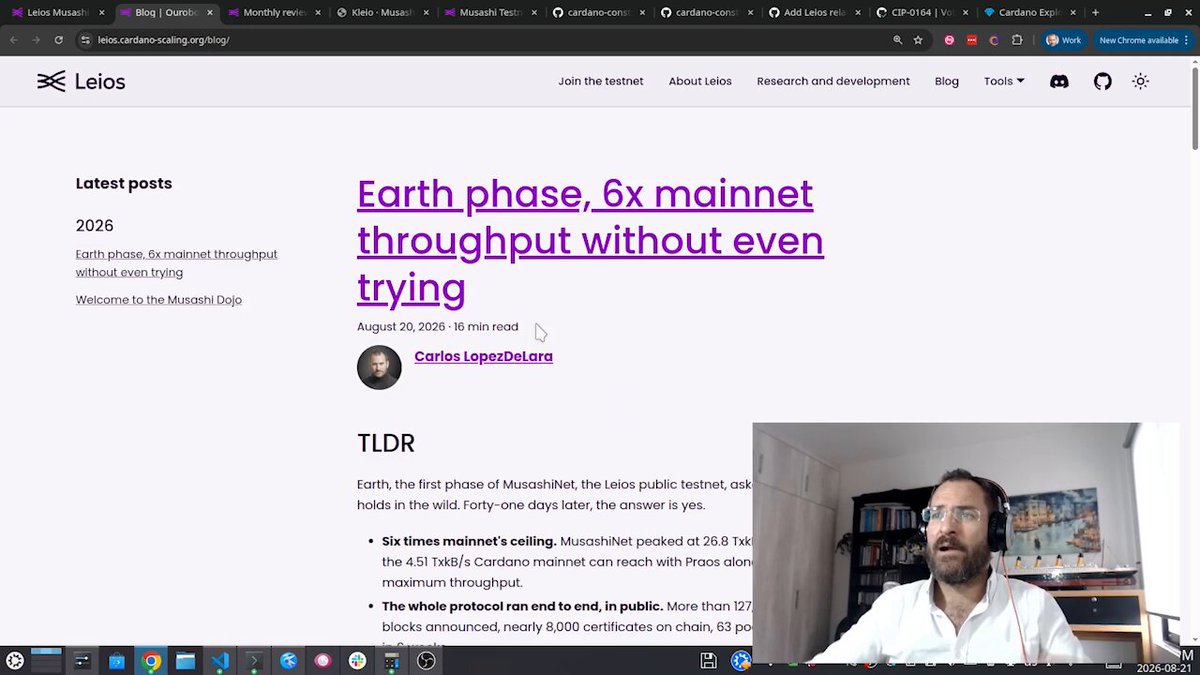The height and width of the screenshot is (675, 1200).
Task: Open the Chrome extensions puzzle icon
Action: pyautogui.click(x=1017, y=40)
